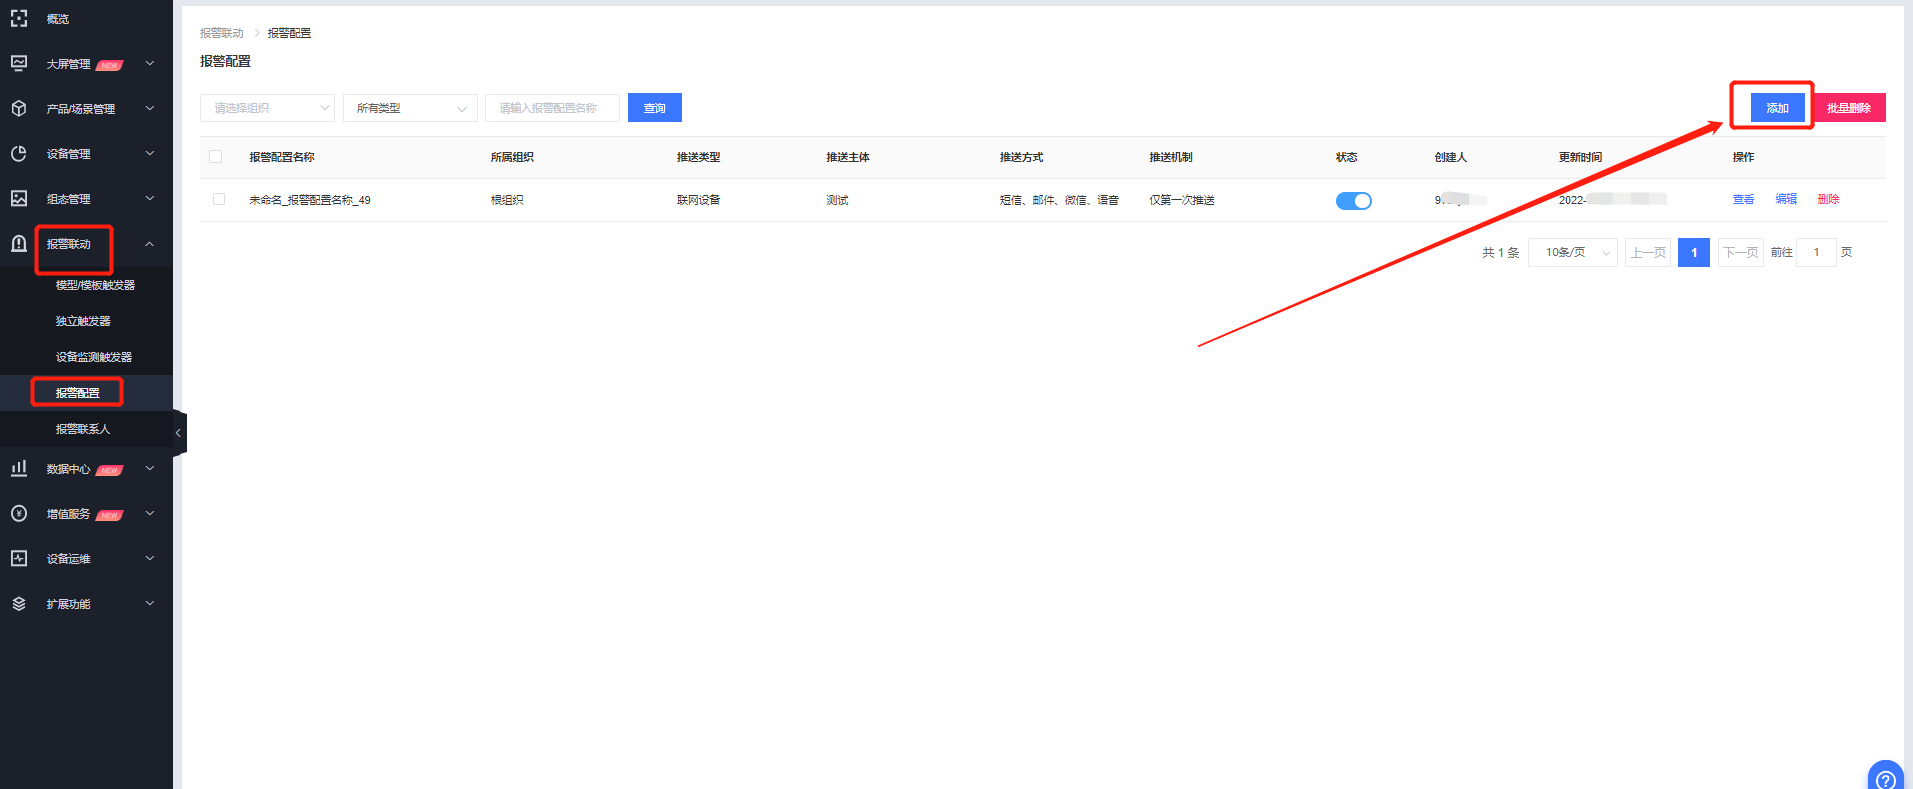
Task: Click the 增值服务 yen coin icon
Action: (x=19, y=513)
